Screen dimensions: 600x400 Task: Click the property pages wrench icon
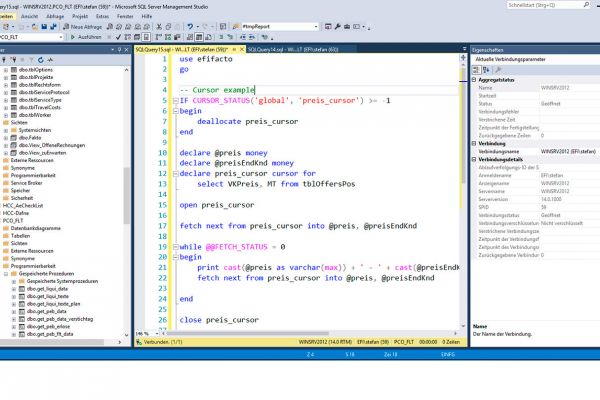(498, 70)
